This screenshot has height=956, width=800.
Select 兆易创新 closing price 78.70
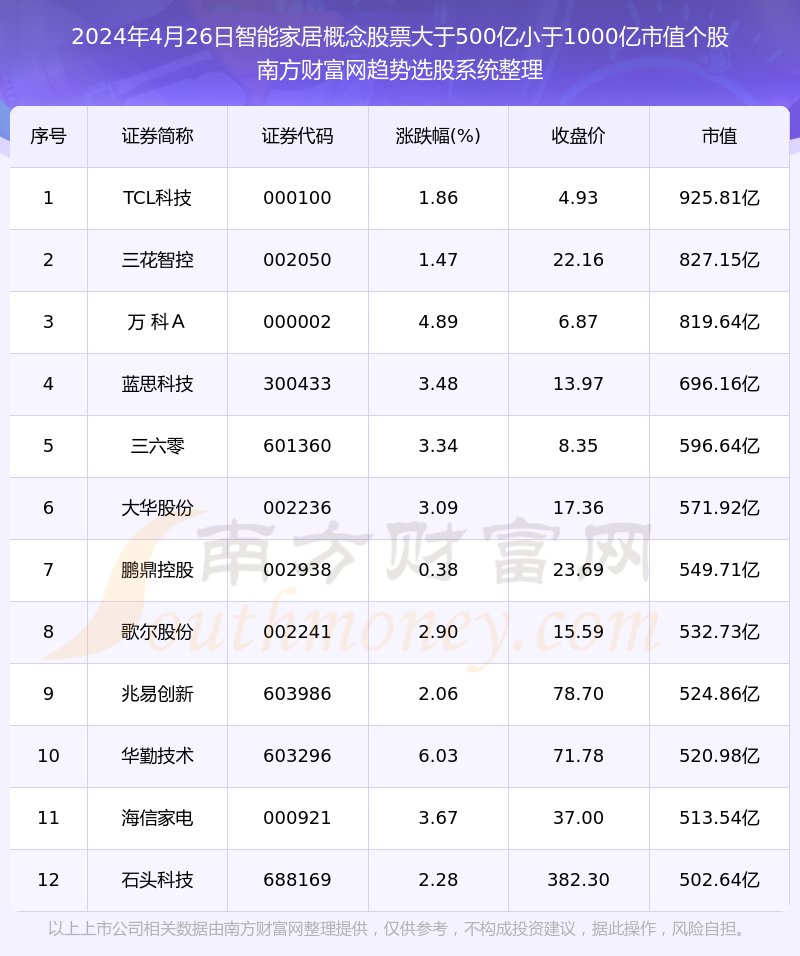click(x=578, y=694)
